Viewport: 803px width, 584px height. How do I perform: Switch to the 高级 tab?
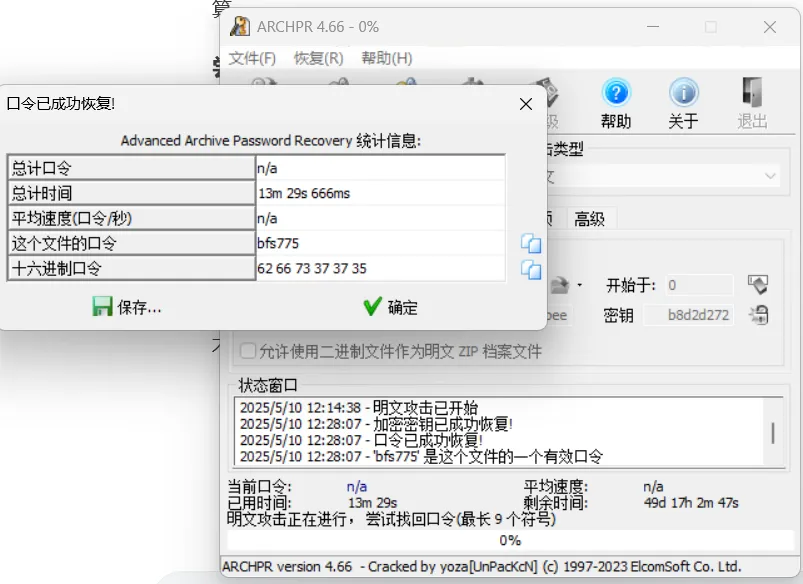point(589,219)
